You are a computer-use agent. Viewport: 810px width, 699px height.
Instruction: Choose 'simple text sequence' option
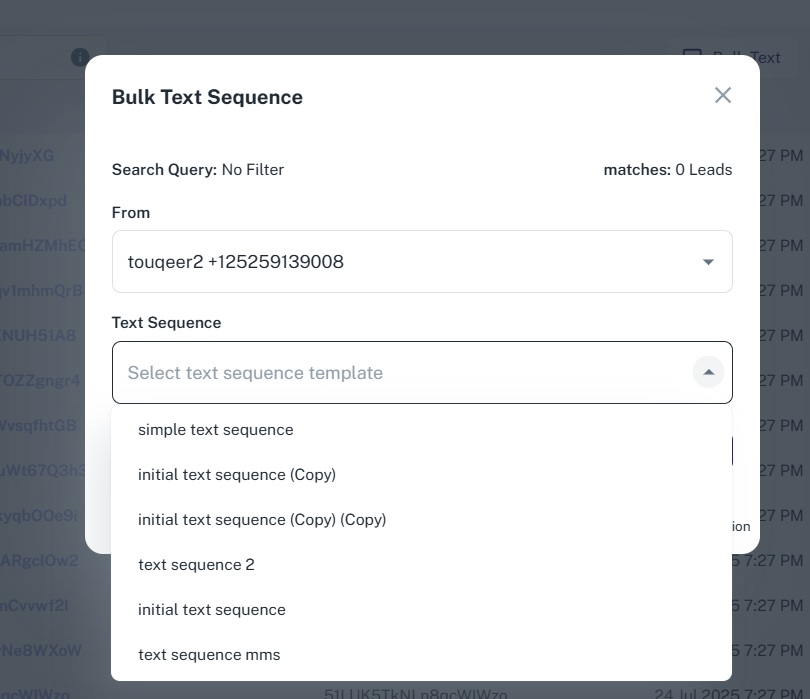pos(216,430)
